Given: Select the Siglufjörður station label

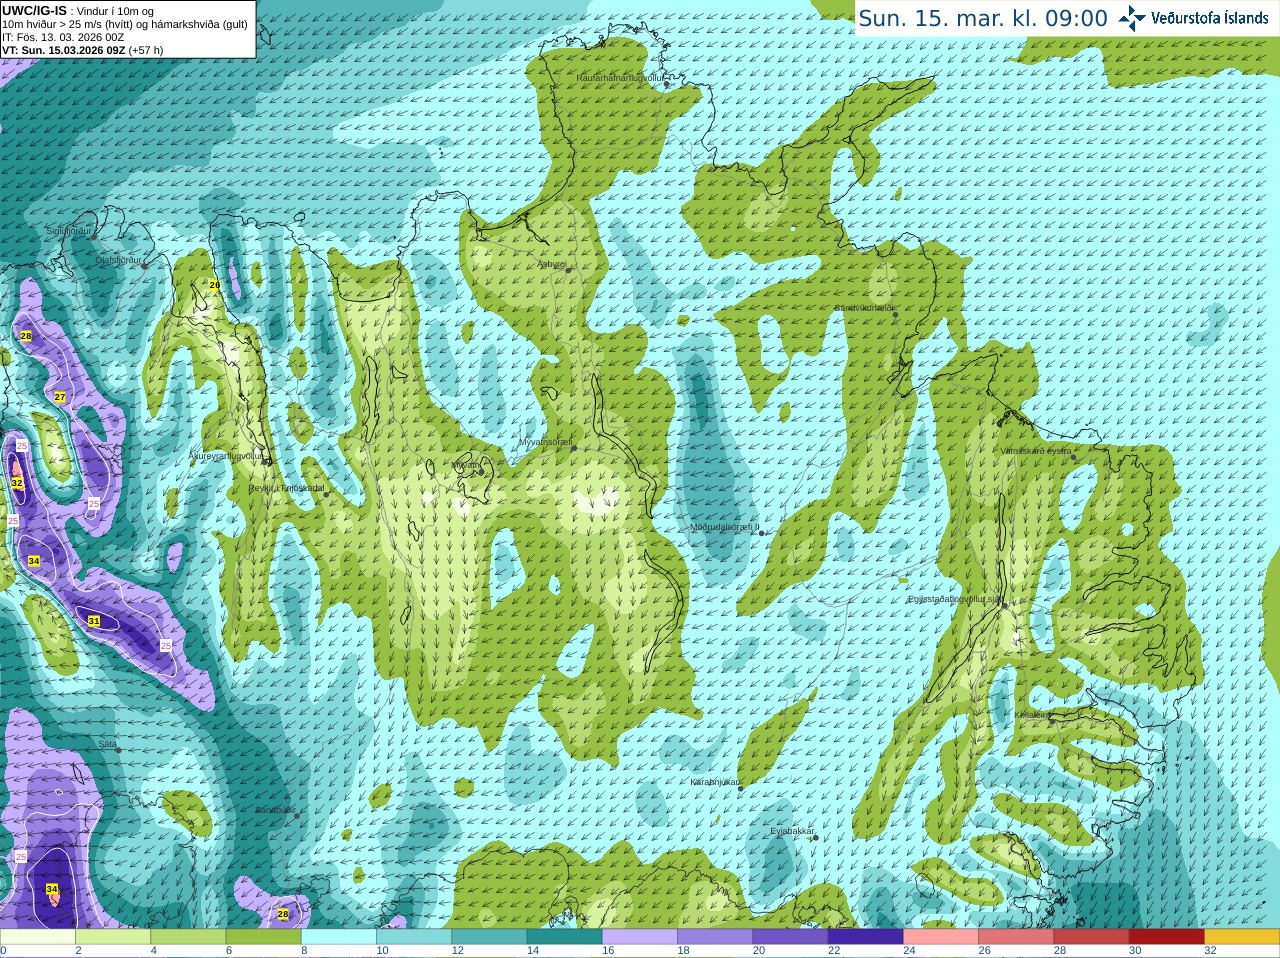Looking at the screenshot, I should pos(69,231).
